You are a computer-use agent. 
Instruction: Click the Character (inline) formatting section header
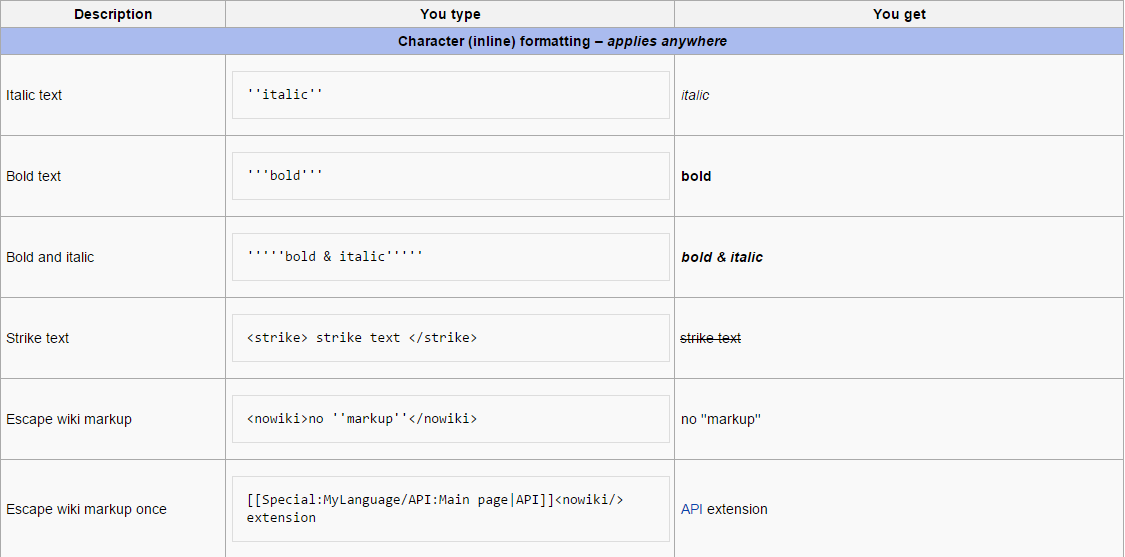point(562,41)
